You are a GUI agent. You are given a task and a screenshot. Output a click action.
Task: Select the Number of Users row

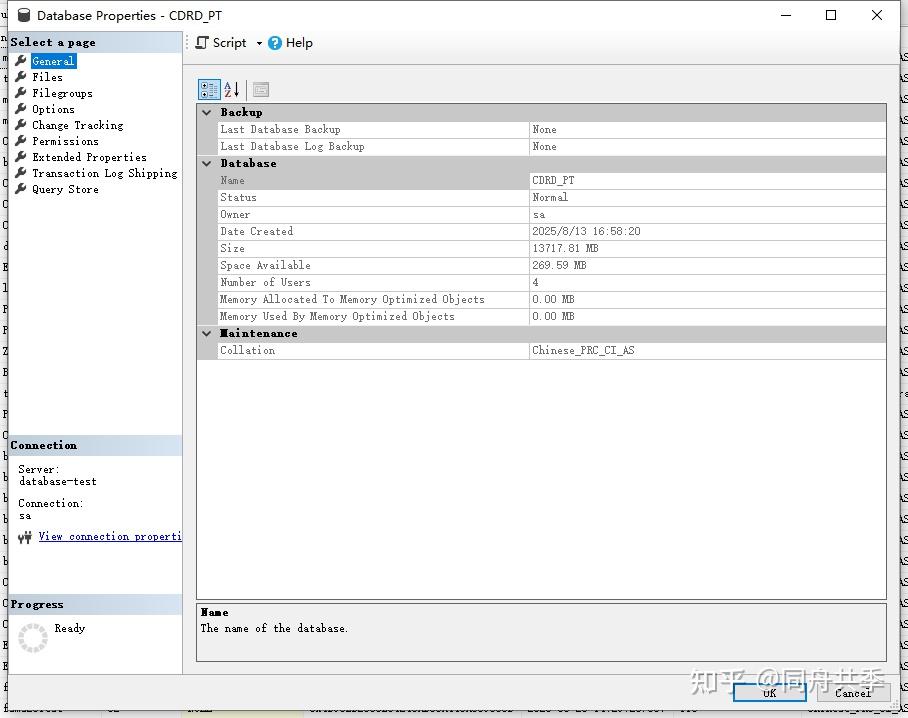(x=551, y=282)
